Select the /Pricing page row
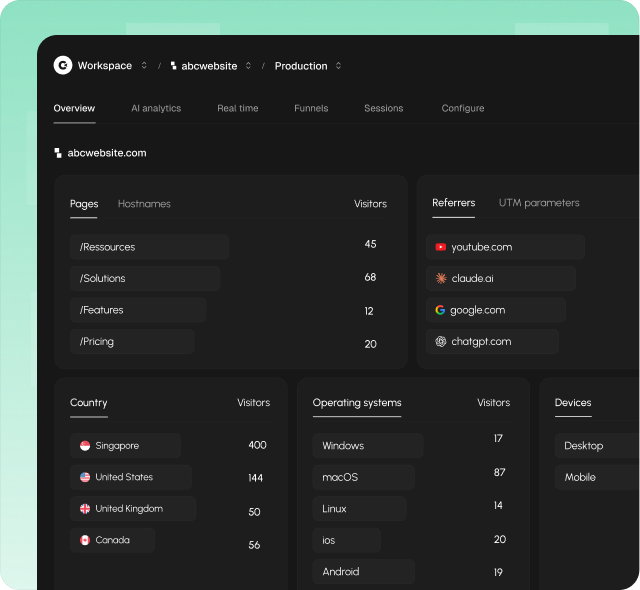The image size is (640, 590). coord(132,342)
